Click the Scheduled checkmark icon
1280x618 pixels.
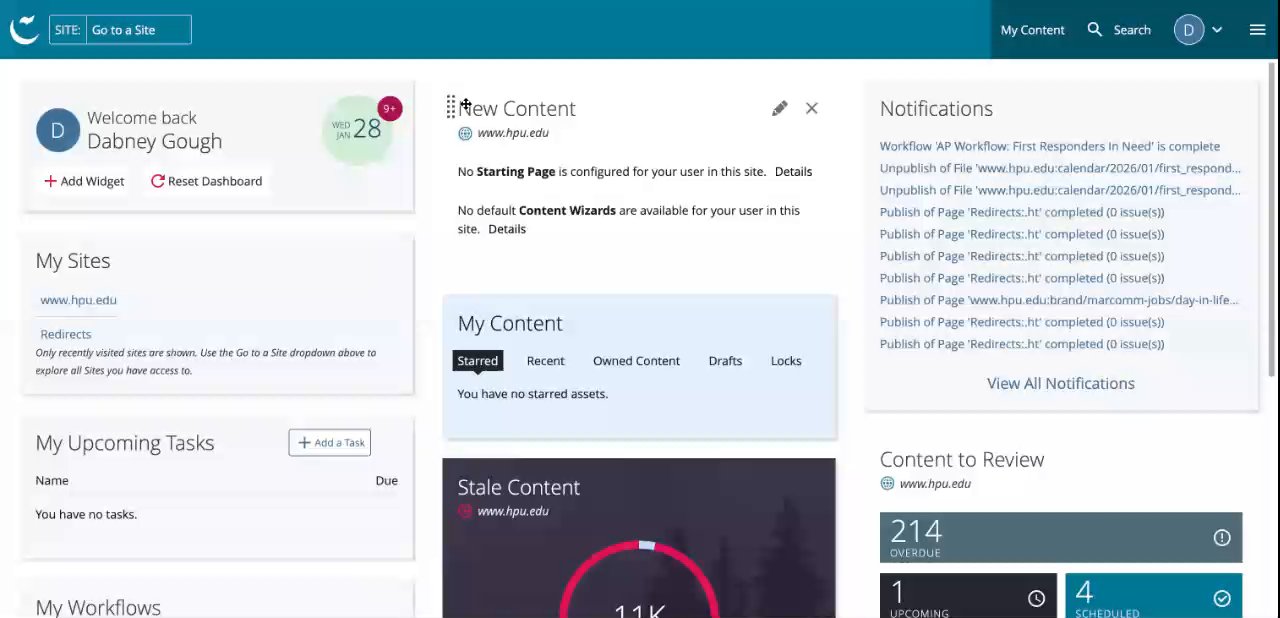click(1222, 598)
